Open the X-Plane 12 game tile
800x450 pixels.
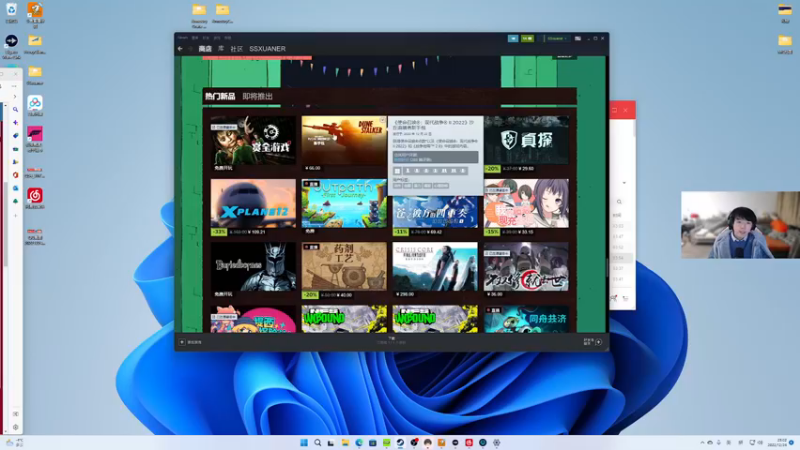click(253, 203)
